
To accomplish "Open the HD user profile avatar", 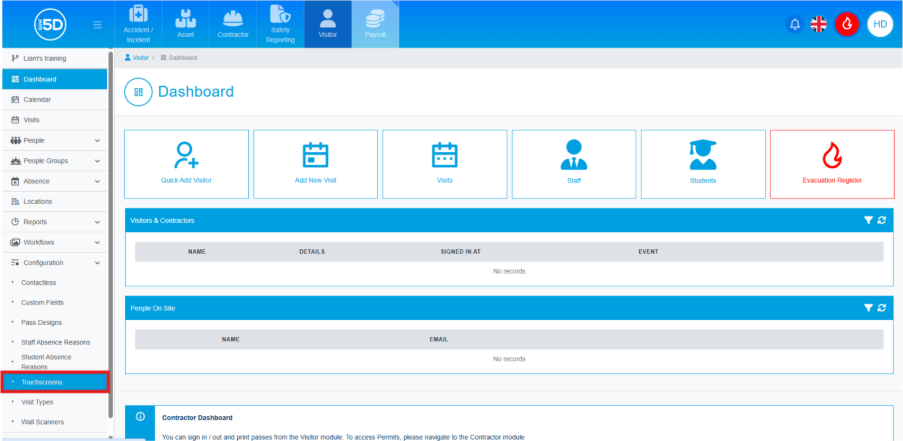I will (880, 24).
